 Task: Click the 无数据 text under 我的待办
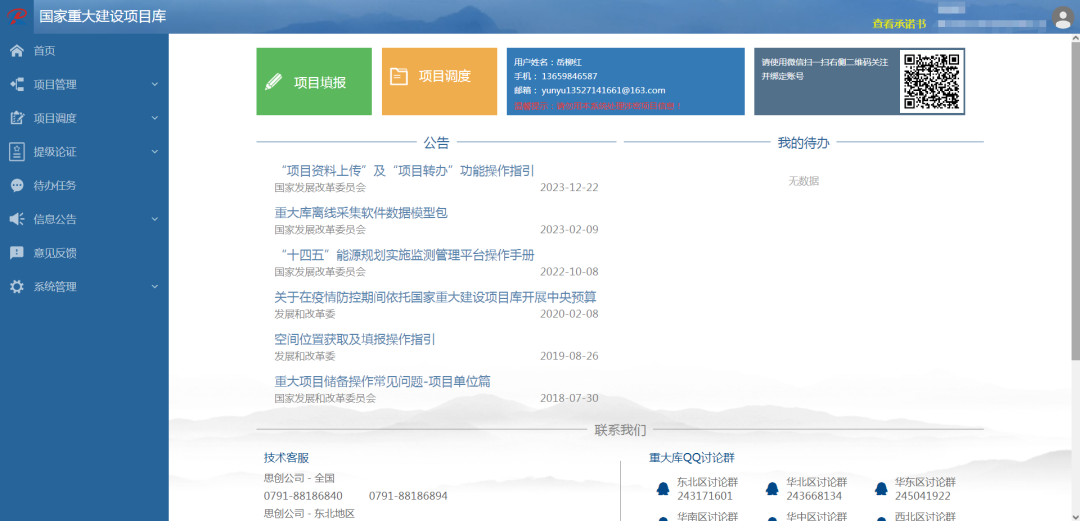pyautogui.click(x=804, y=181)
